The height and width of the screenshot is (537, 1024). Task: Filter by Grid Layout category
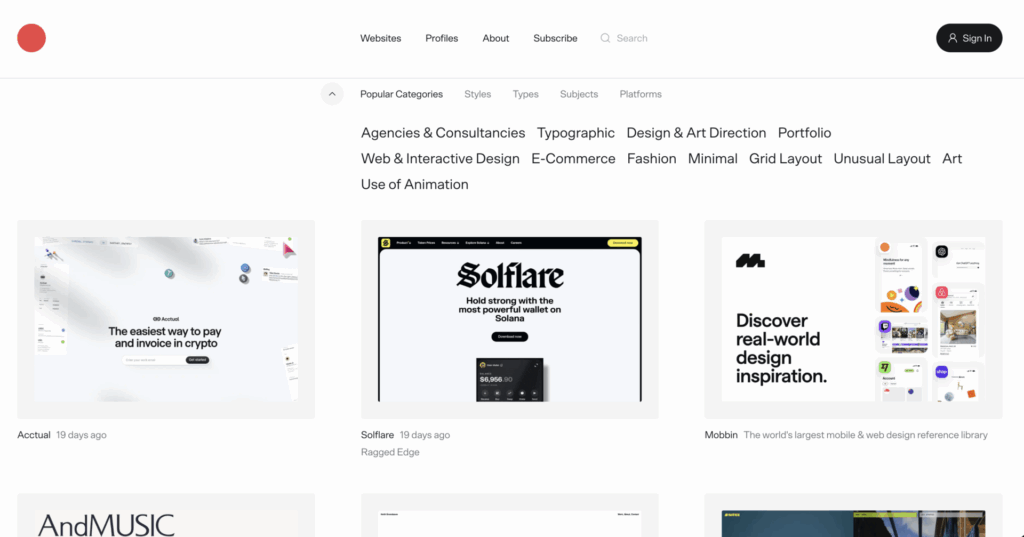[x=786, y=159]
